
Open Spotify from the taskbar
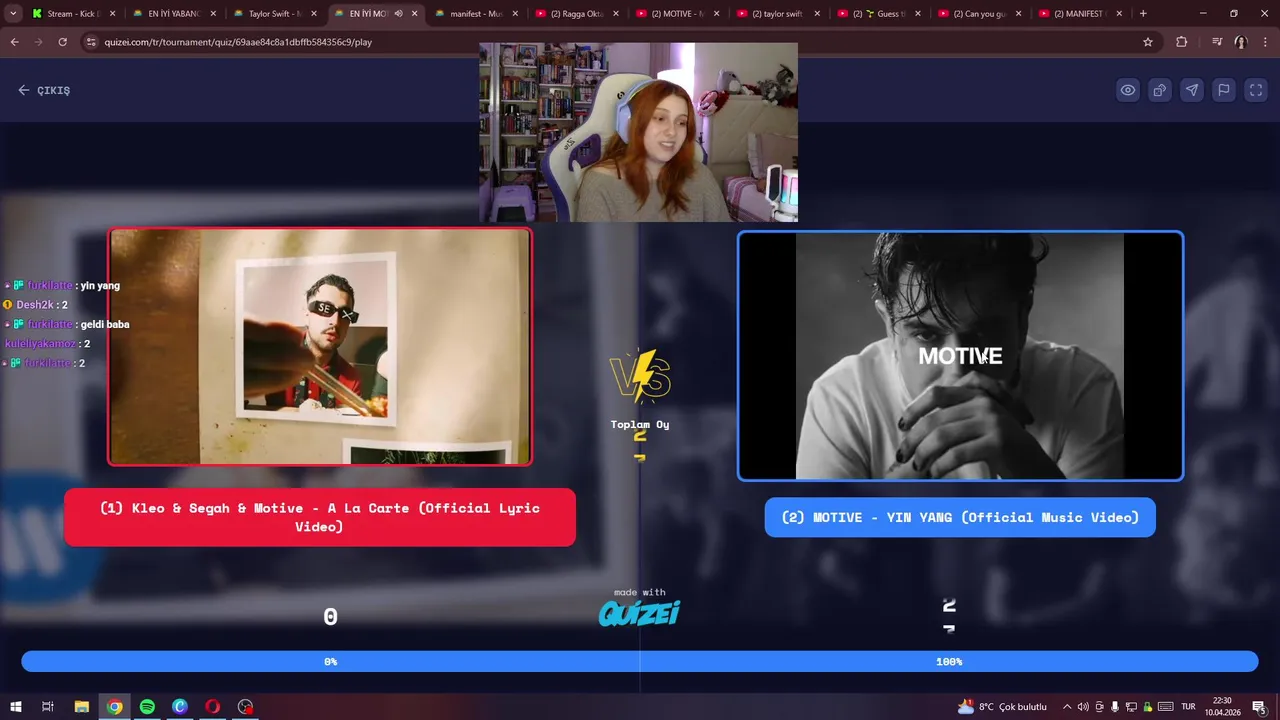pyautogui.click(x=147, y=707)
